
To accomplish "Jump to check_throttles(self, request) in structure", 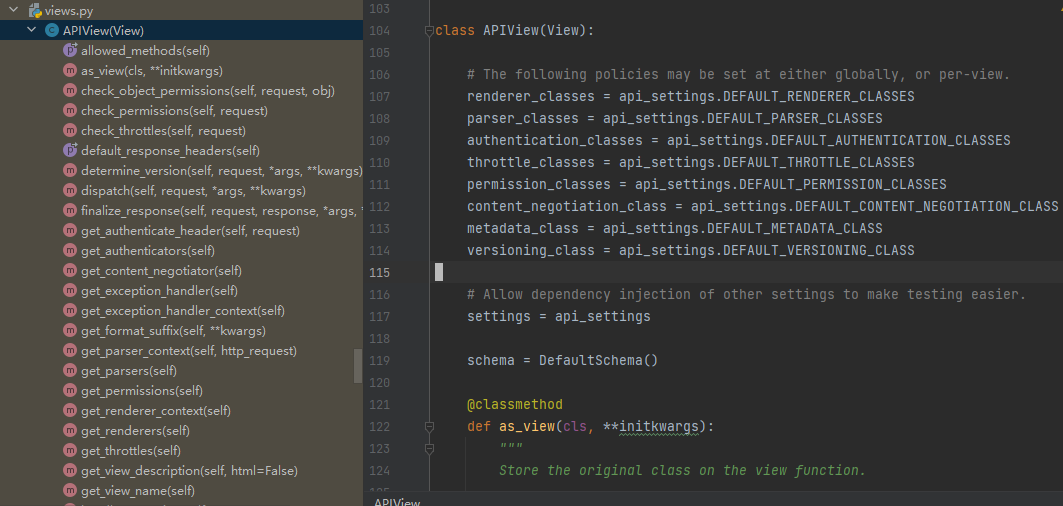I will pyautogui.click(x=163, y=131).
